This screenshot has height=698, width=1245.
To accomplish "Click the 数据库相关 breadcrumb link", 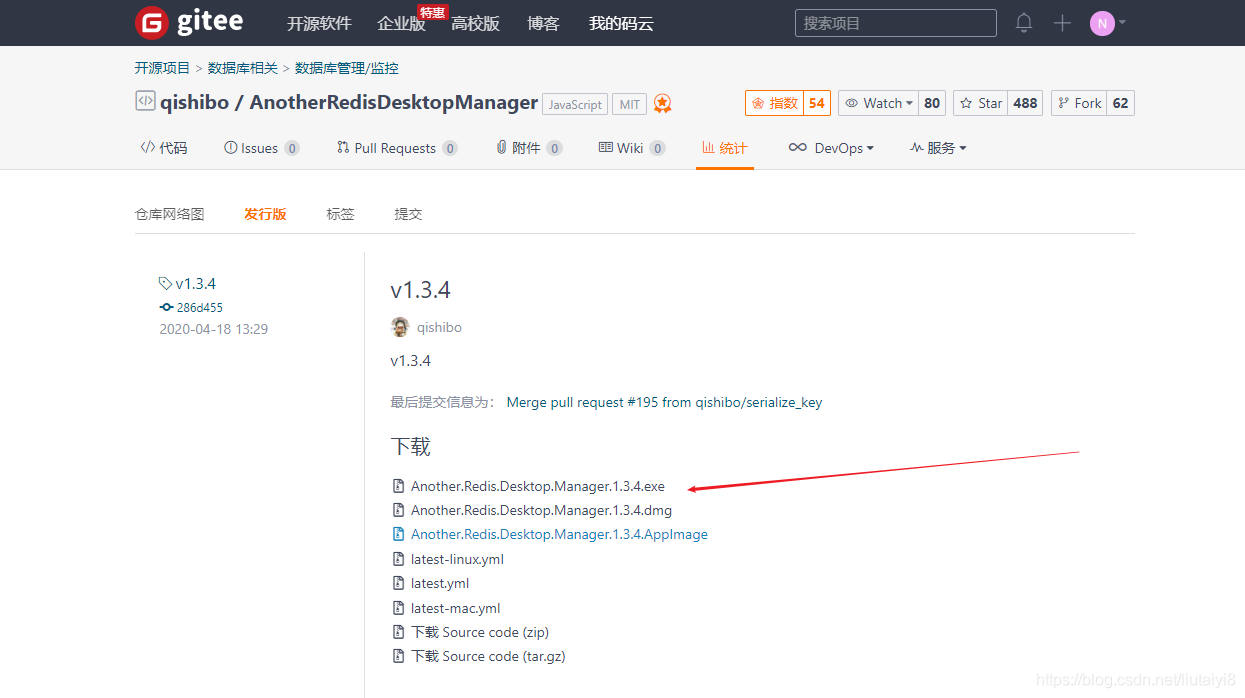I will [x=243, y=68].
